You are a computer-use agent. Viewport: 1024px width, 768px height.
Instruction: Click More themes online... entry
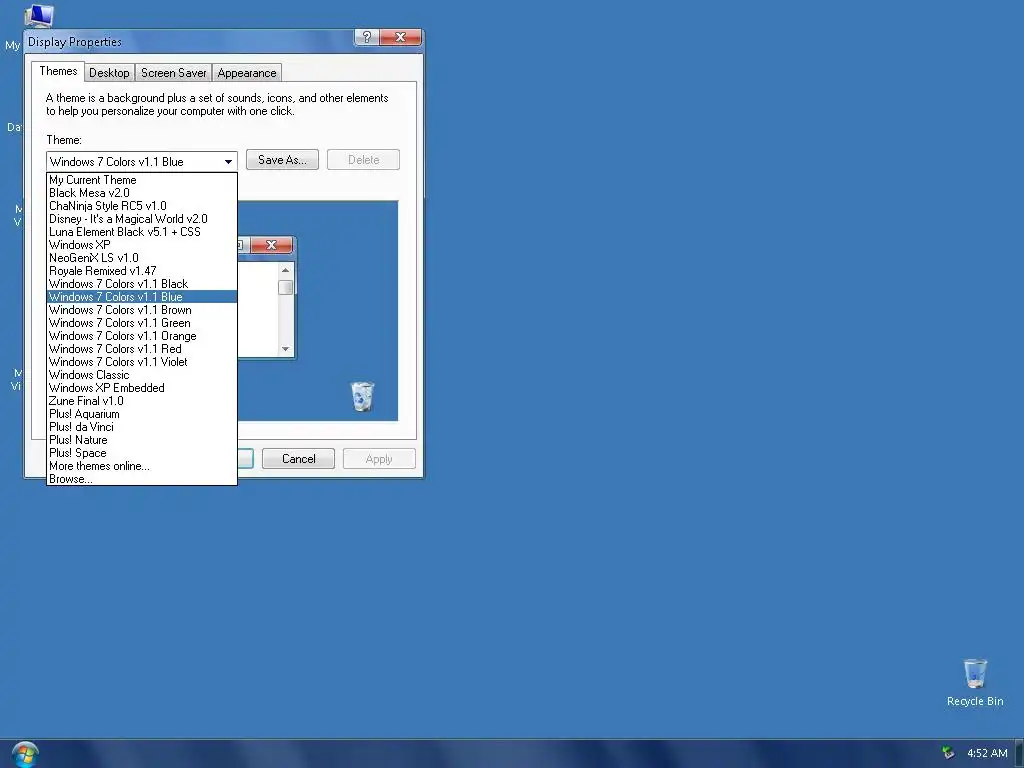tap(142, 466)
